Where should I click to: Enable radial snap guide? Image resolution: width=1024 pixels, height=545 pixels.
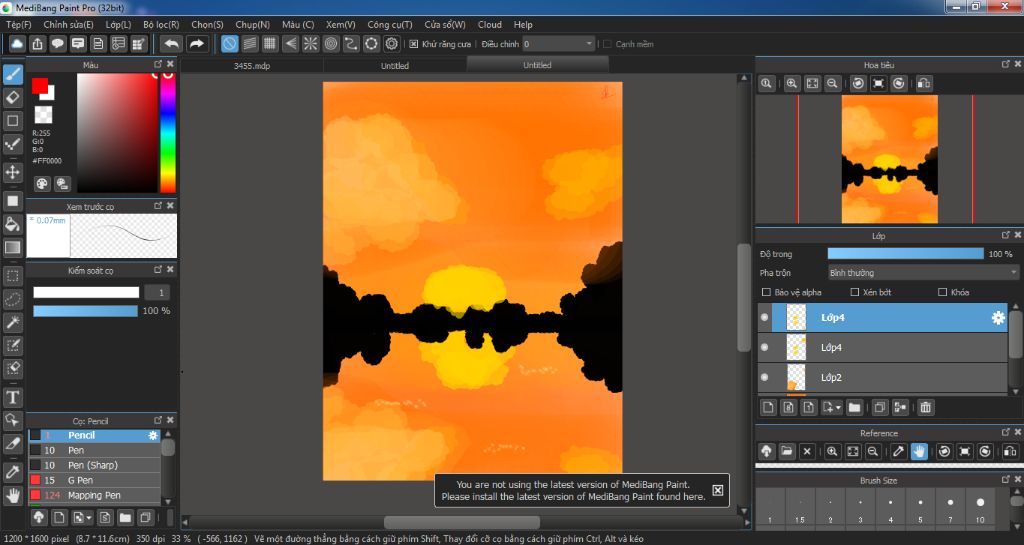(310, 44)
